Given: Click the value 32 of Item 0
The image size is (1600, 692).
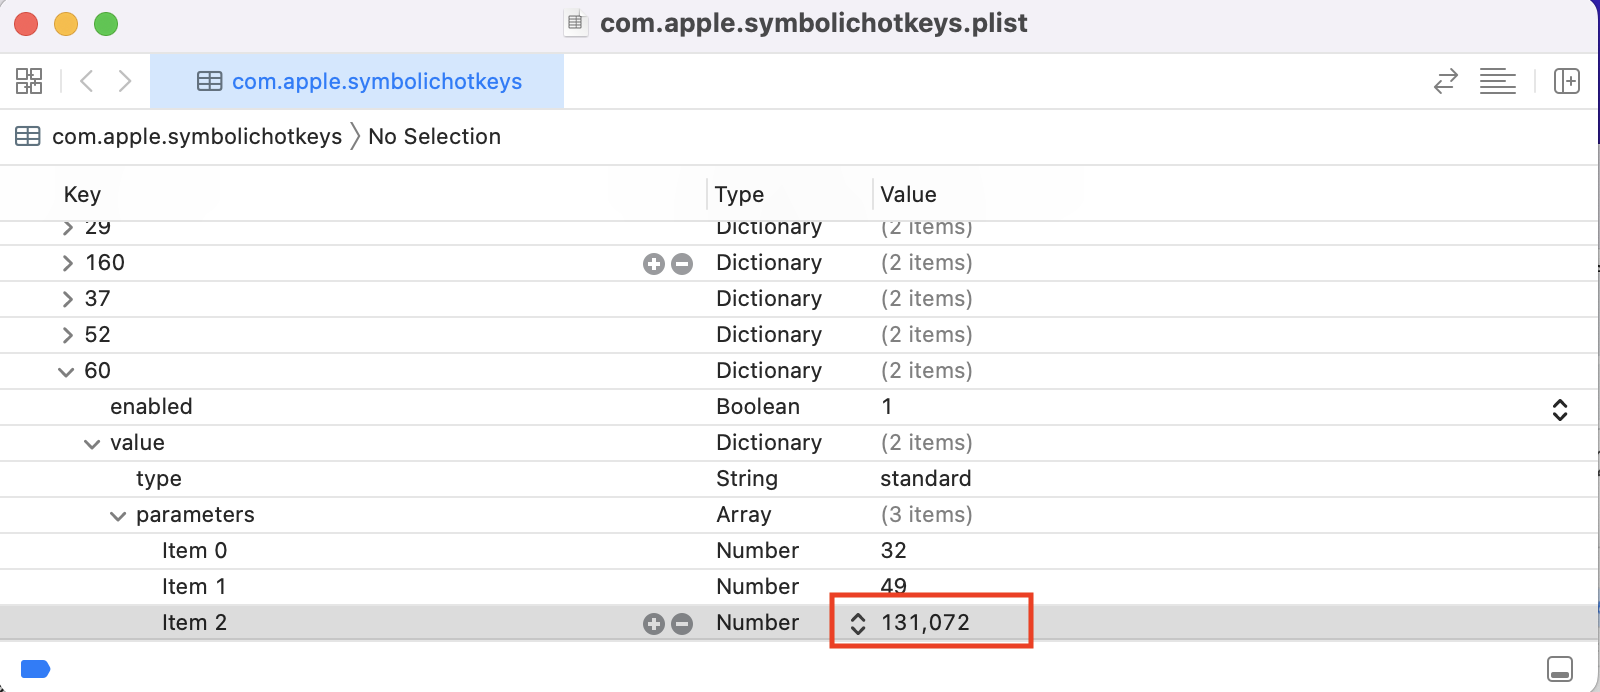Looking at the screenshot, I should (x=893, y=550).
